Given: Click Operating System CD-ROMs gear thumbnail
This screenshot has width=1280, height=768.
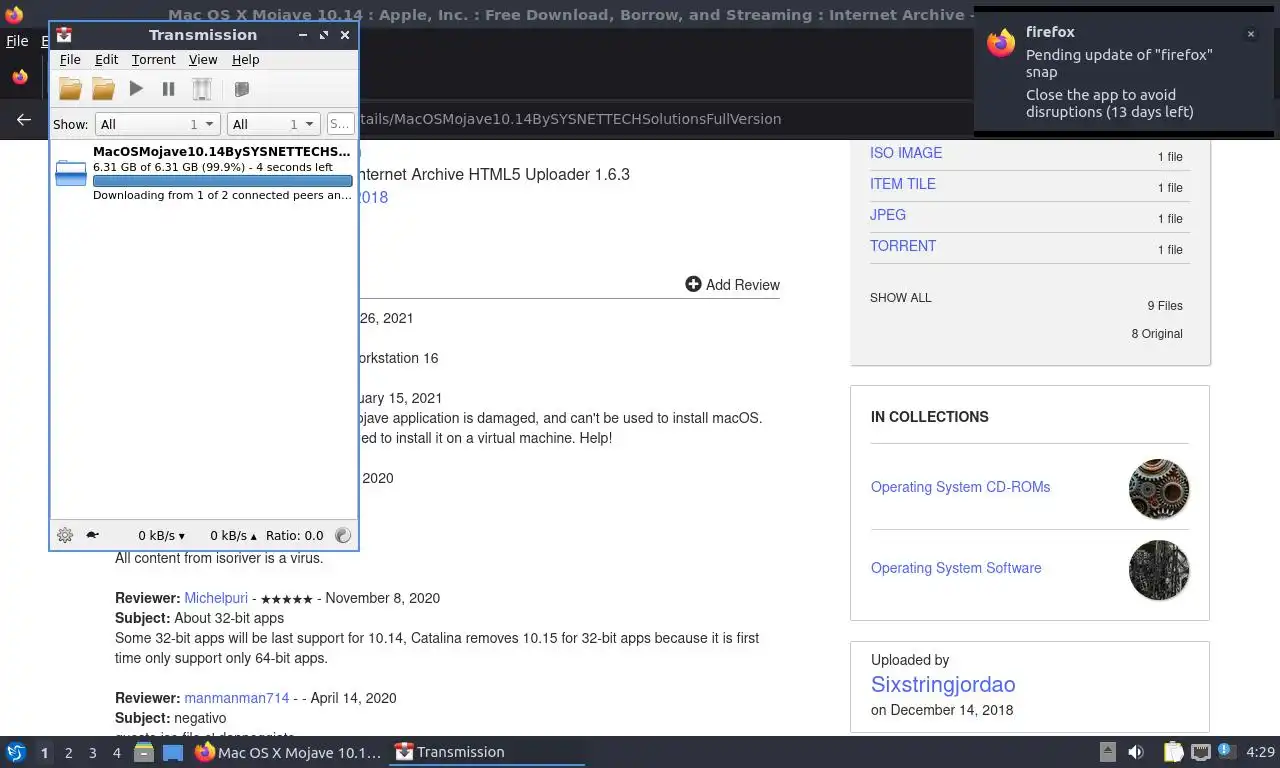Looking at the screenshot, I should [x=1159, y=489].
